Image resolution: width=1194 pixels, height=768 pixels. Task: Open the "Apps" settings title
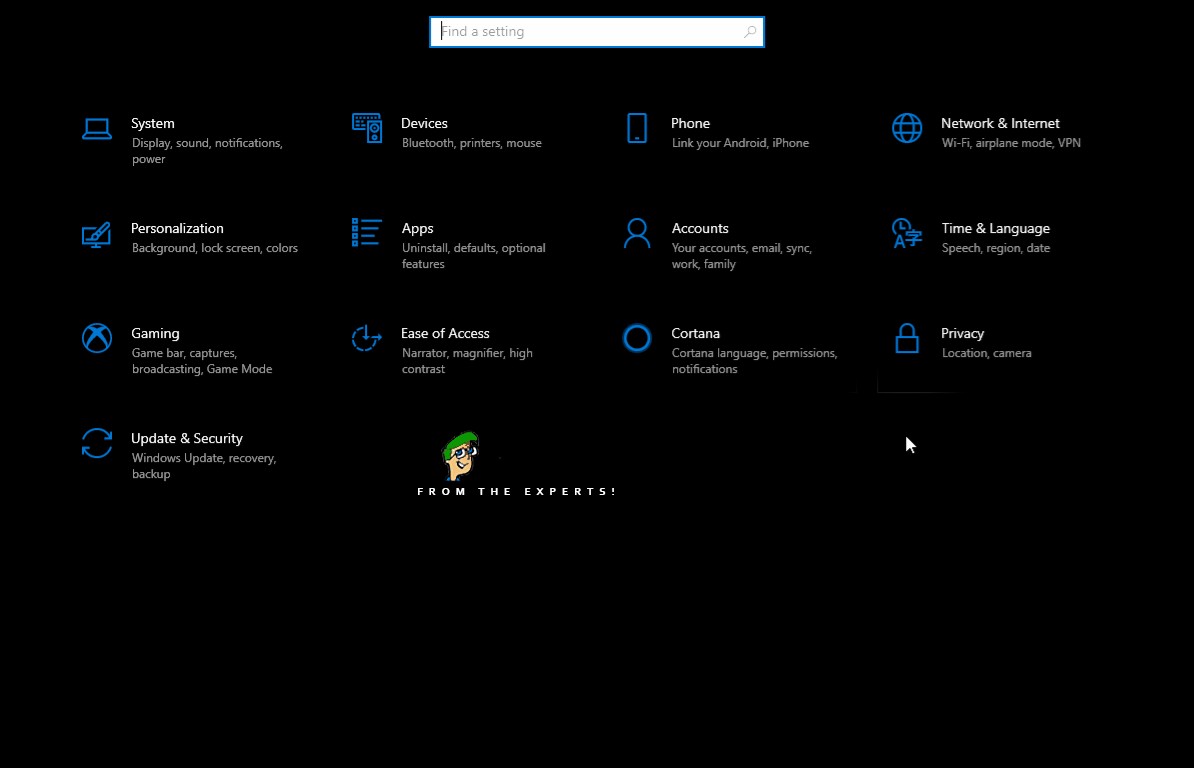(417, 228)
